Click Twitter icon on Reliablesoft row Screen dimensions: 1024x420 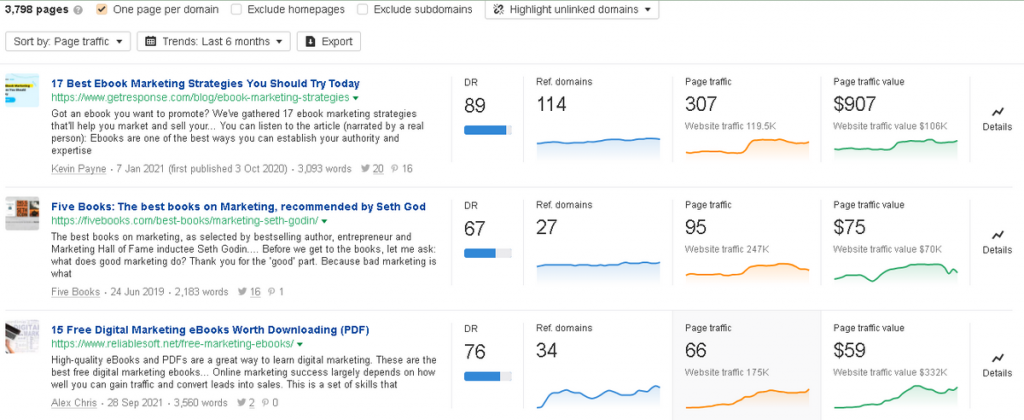point(240,403)
